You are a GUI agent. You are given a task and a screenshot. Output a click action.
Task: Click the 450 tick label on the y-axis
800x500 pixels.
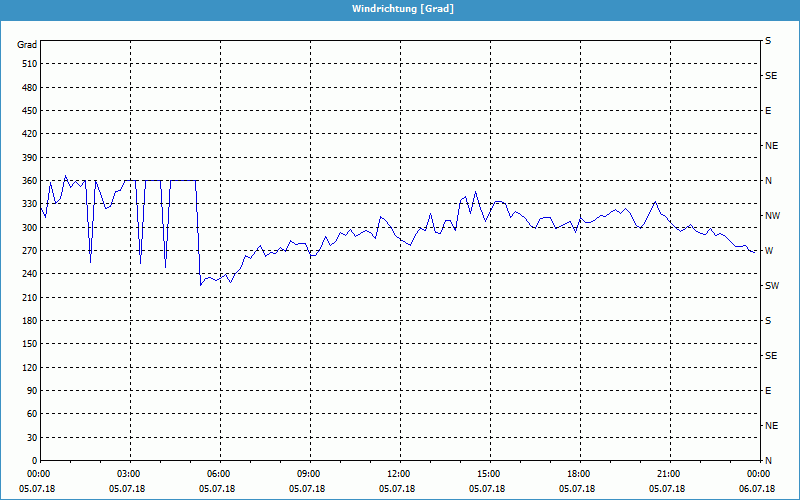(28, 111)
